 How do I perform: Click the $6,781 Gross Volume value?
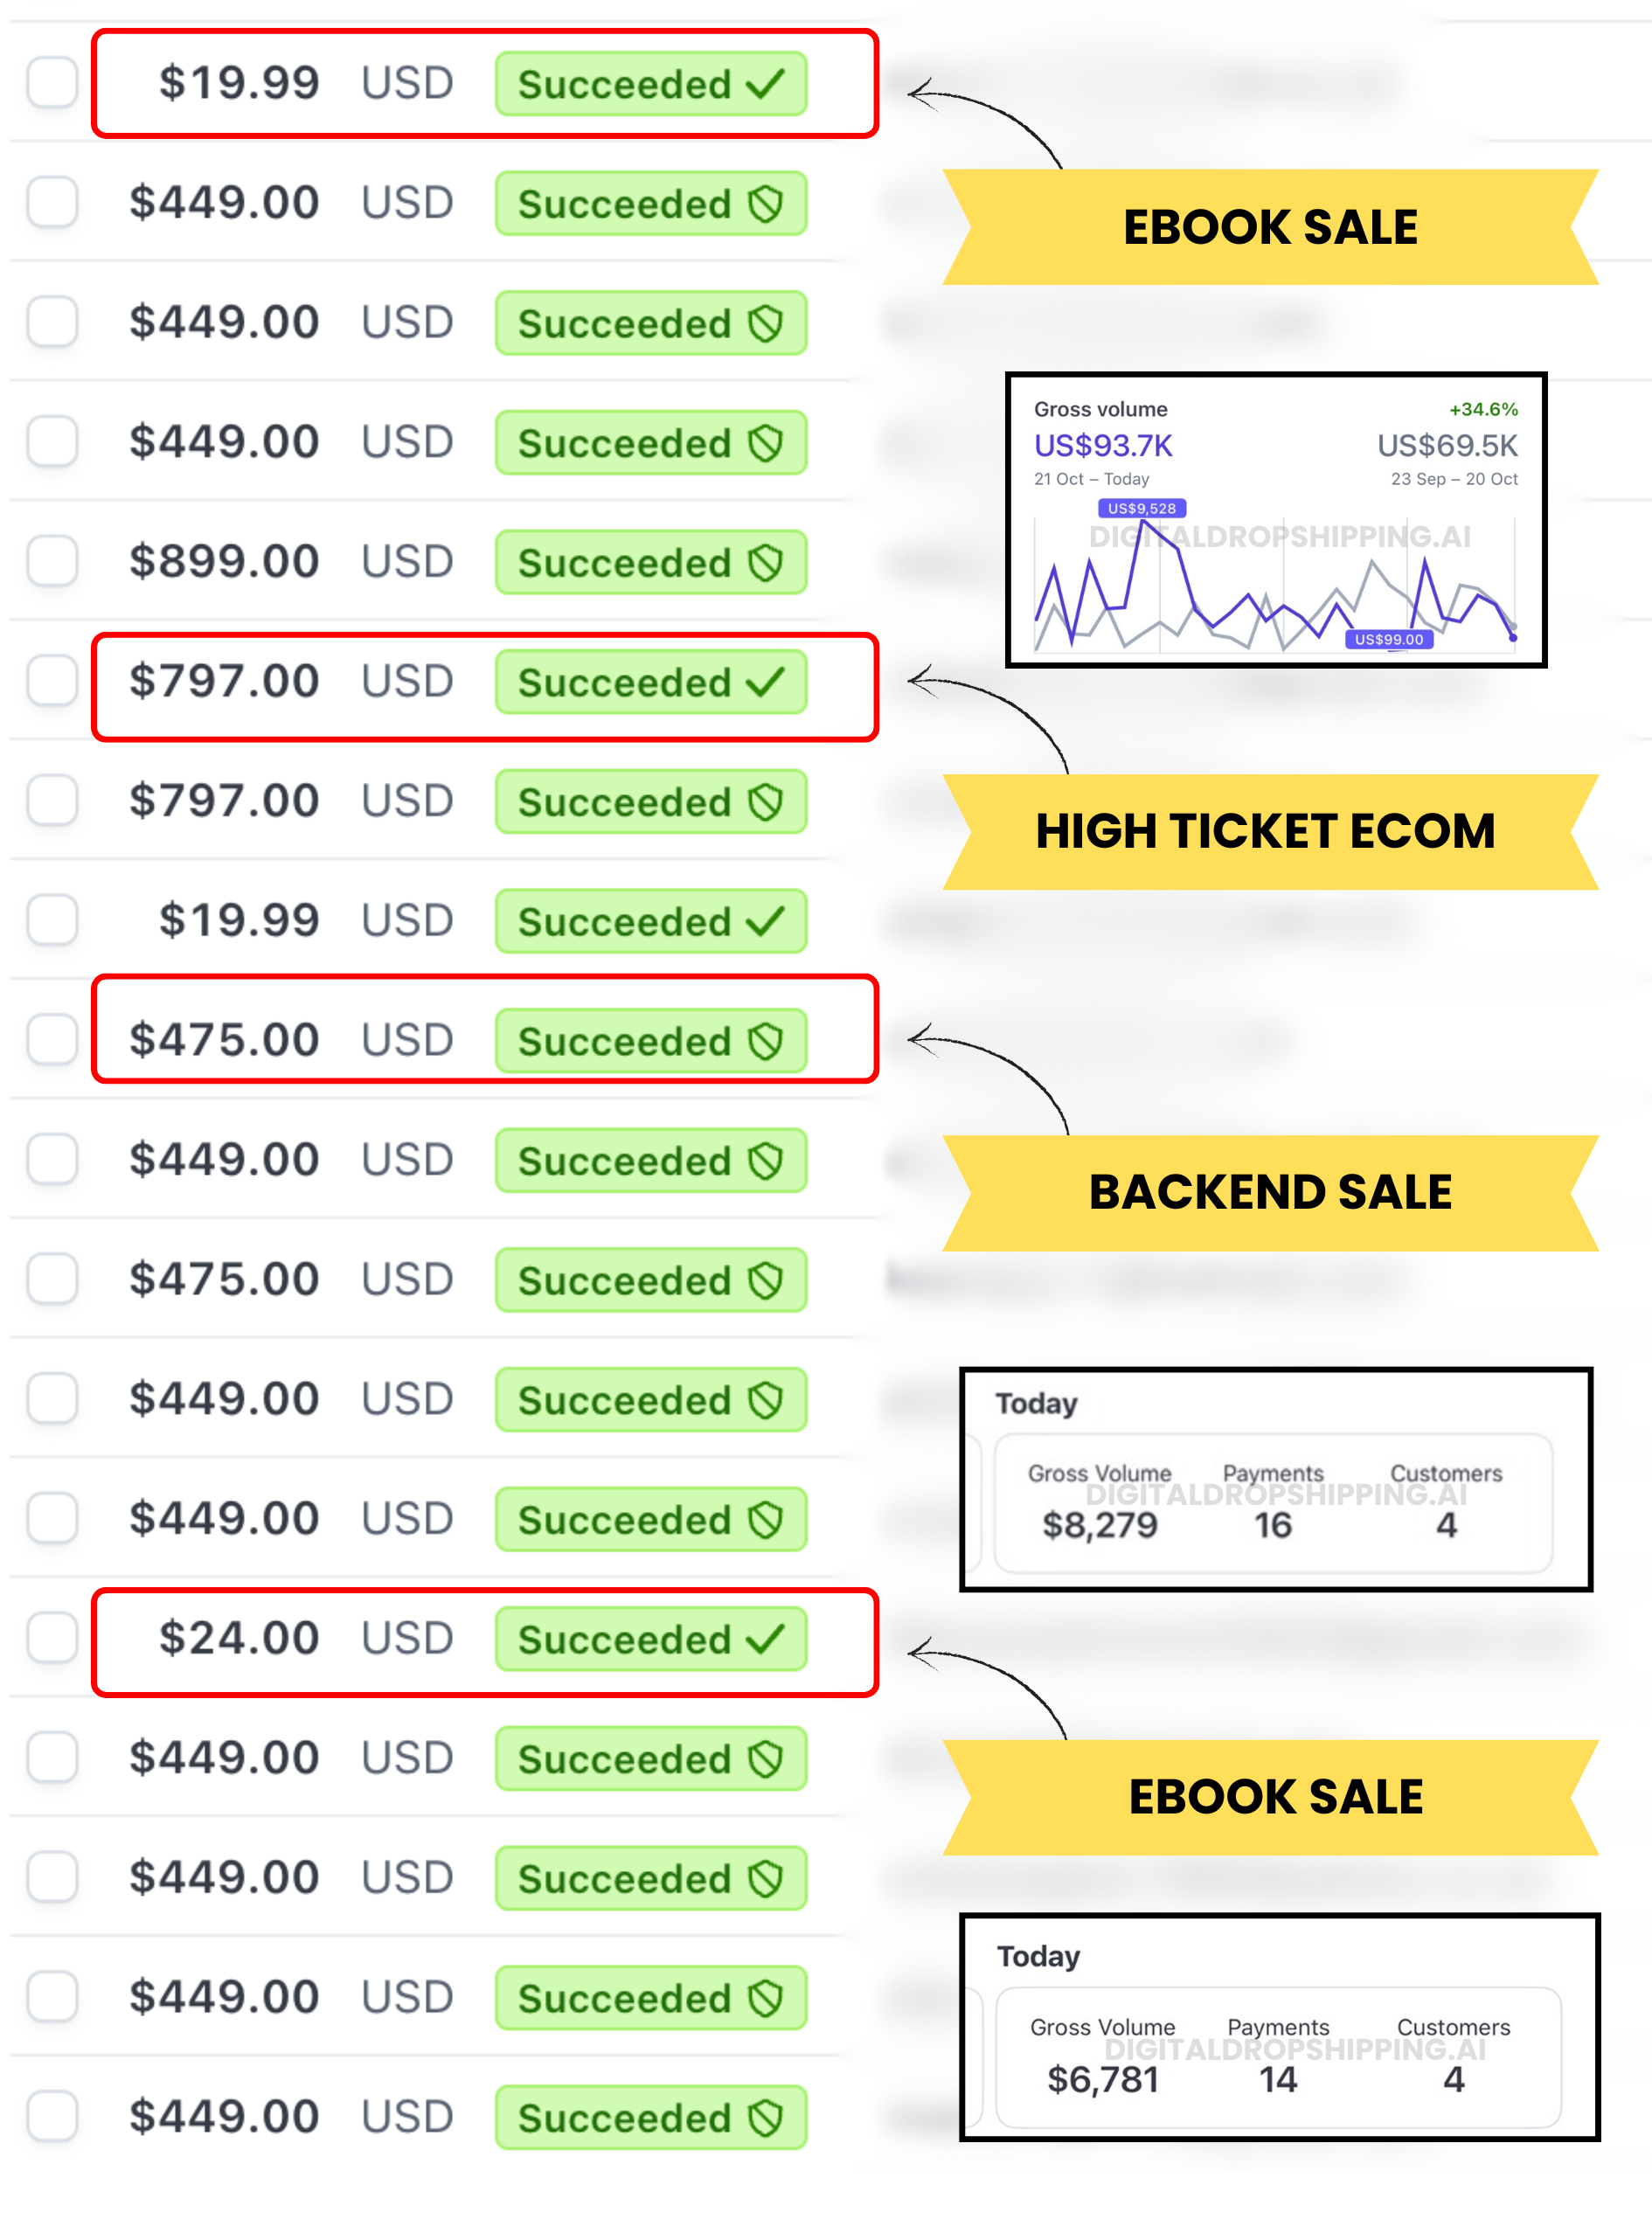click(1102, 2079)
